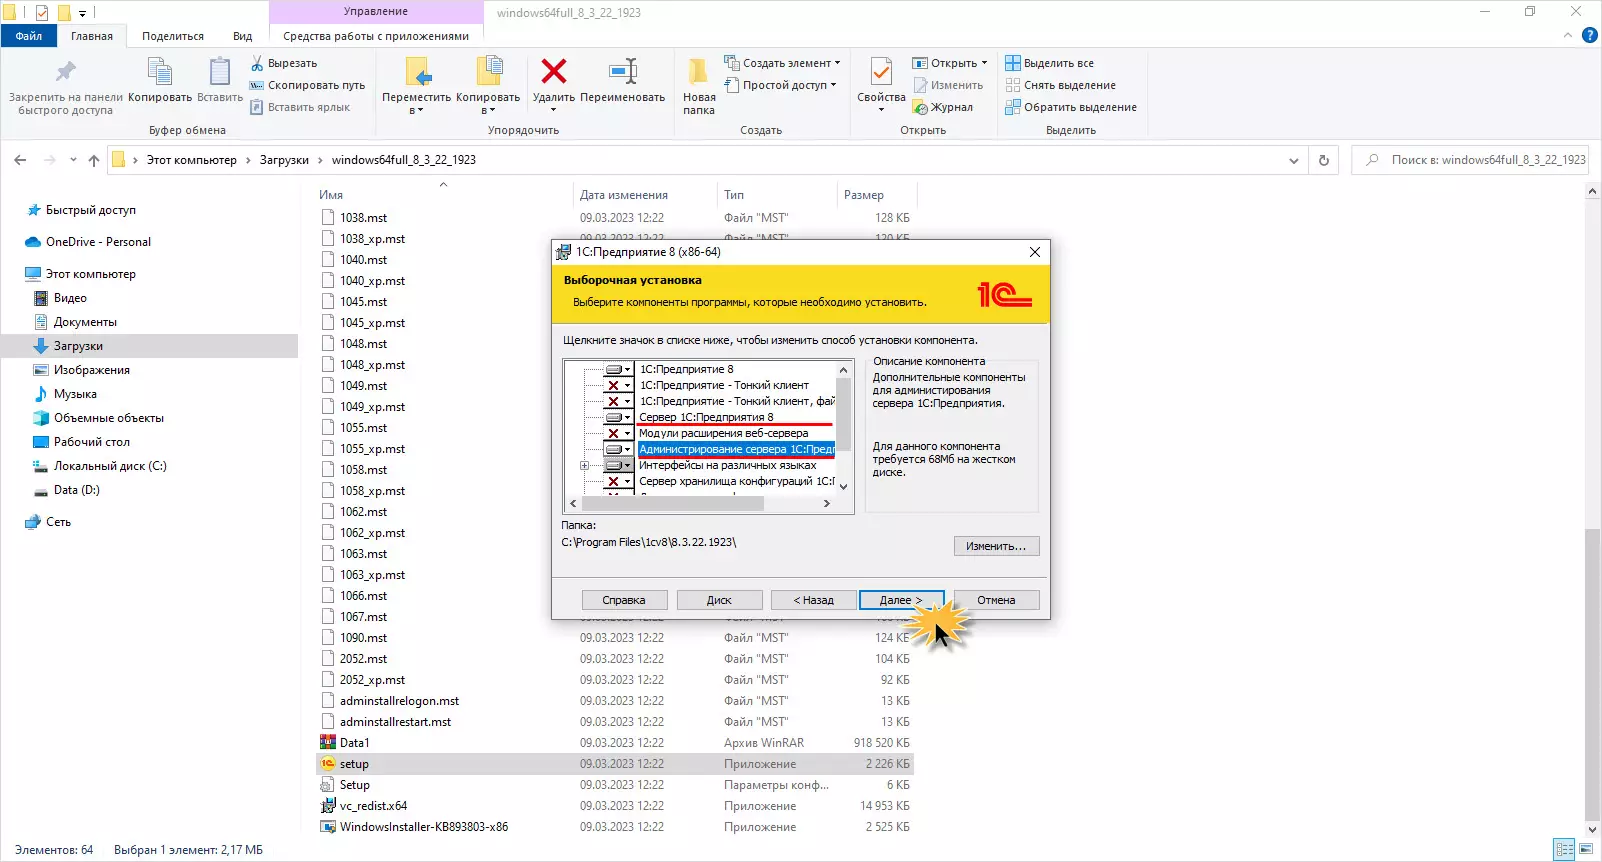Select the WindowsInstaller-KB893803-x86 file

coord(423,827)
